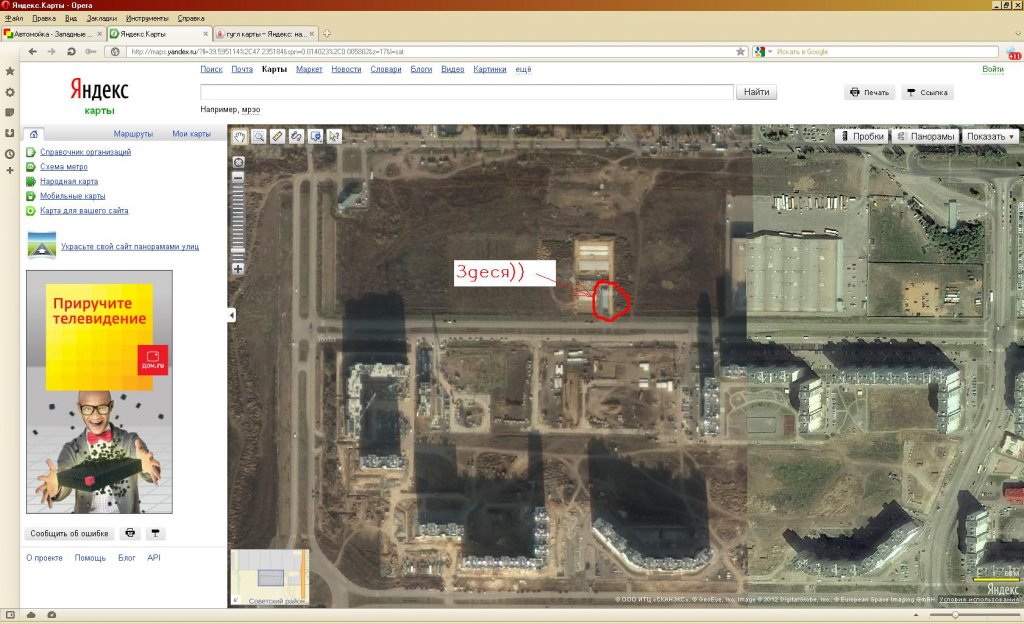This screenshot has height=624, width=1024.
Task: Toggle the Пробки traffic layer
Action: coord(861,136)
